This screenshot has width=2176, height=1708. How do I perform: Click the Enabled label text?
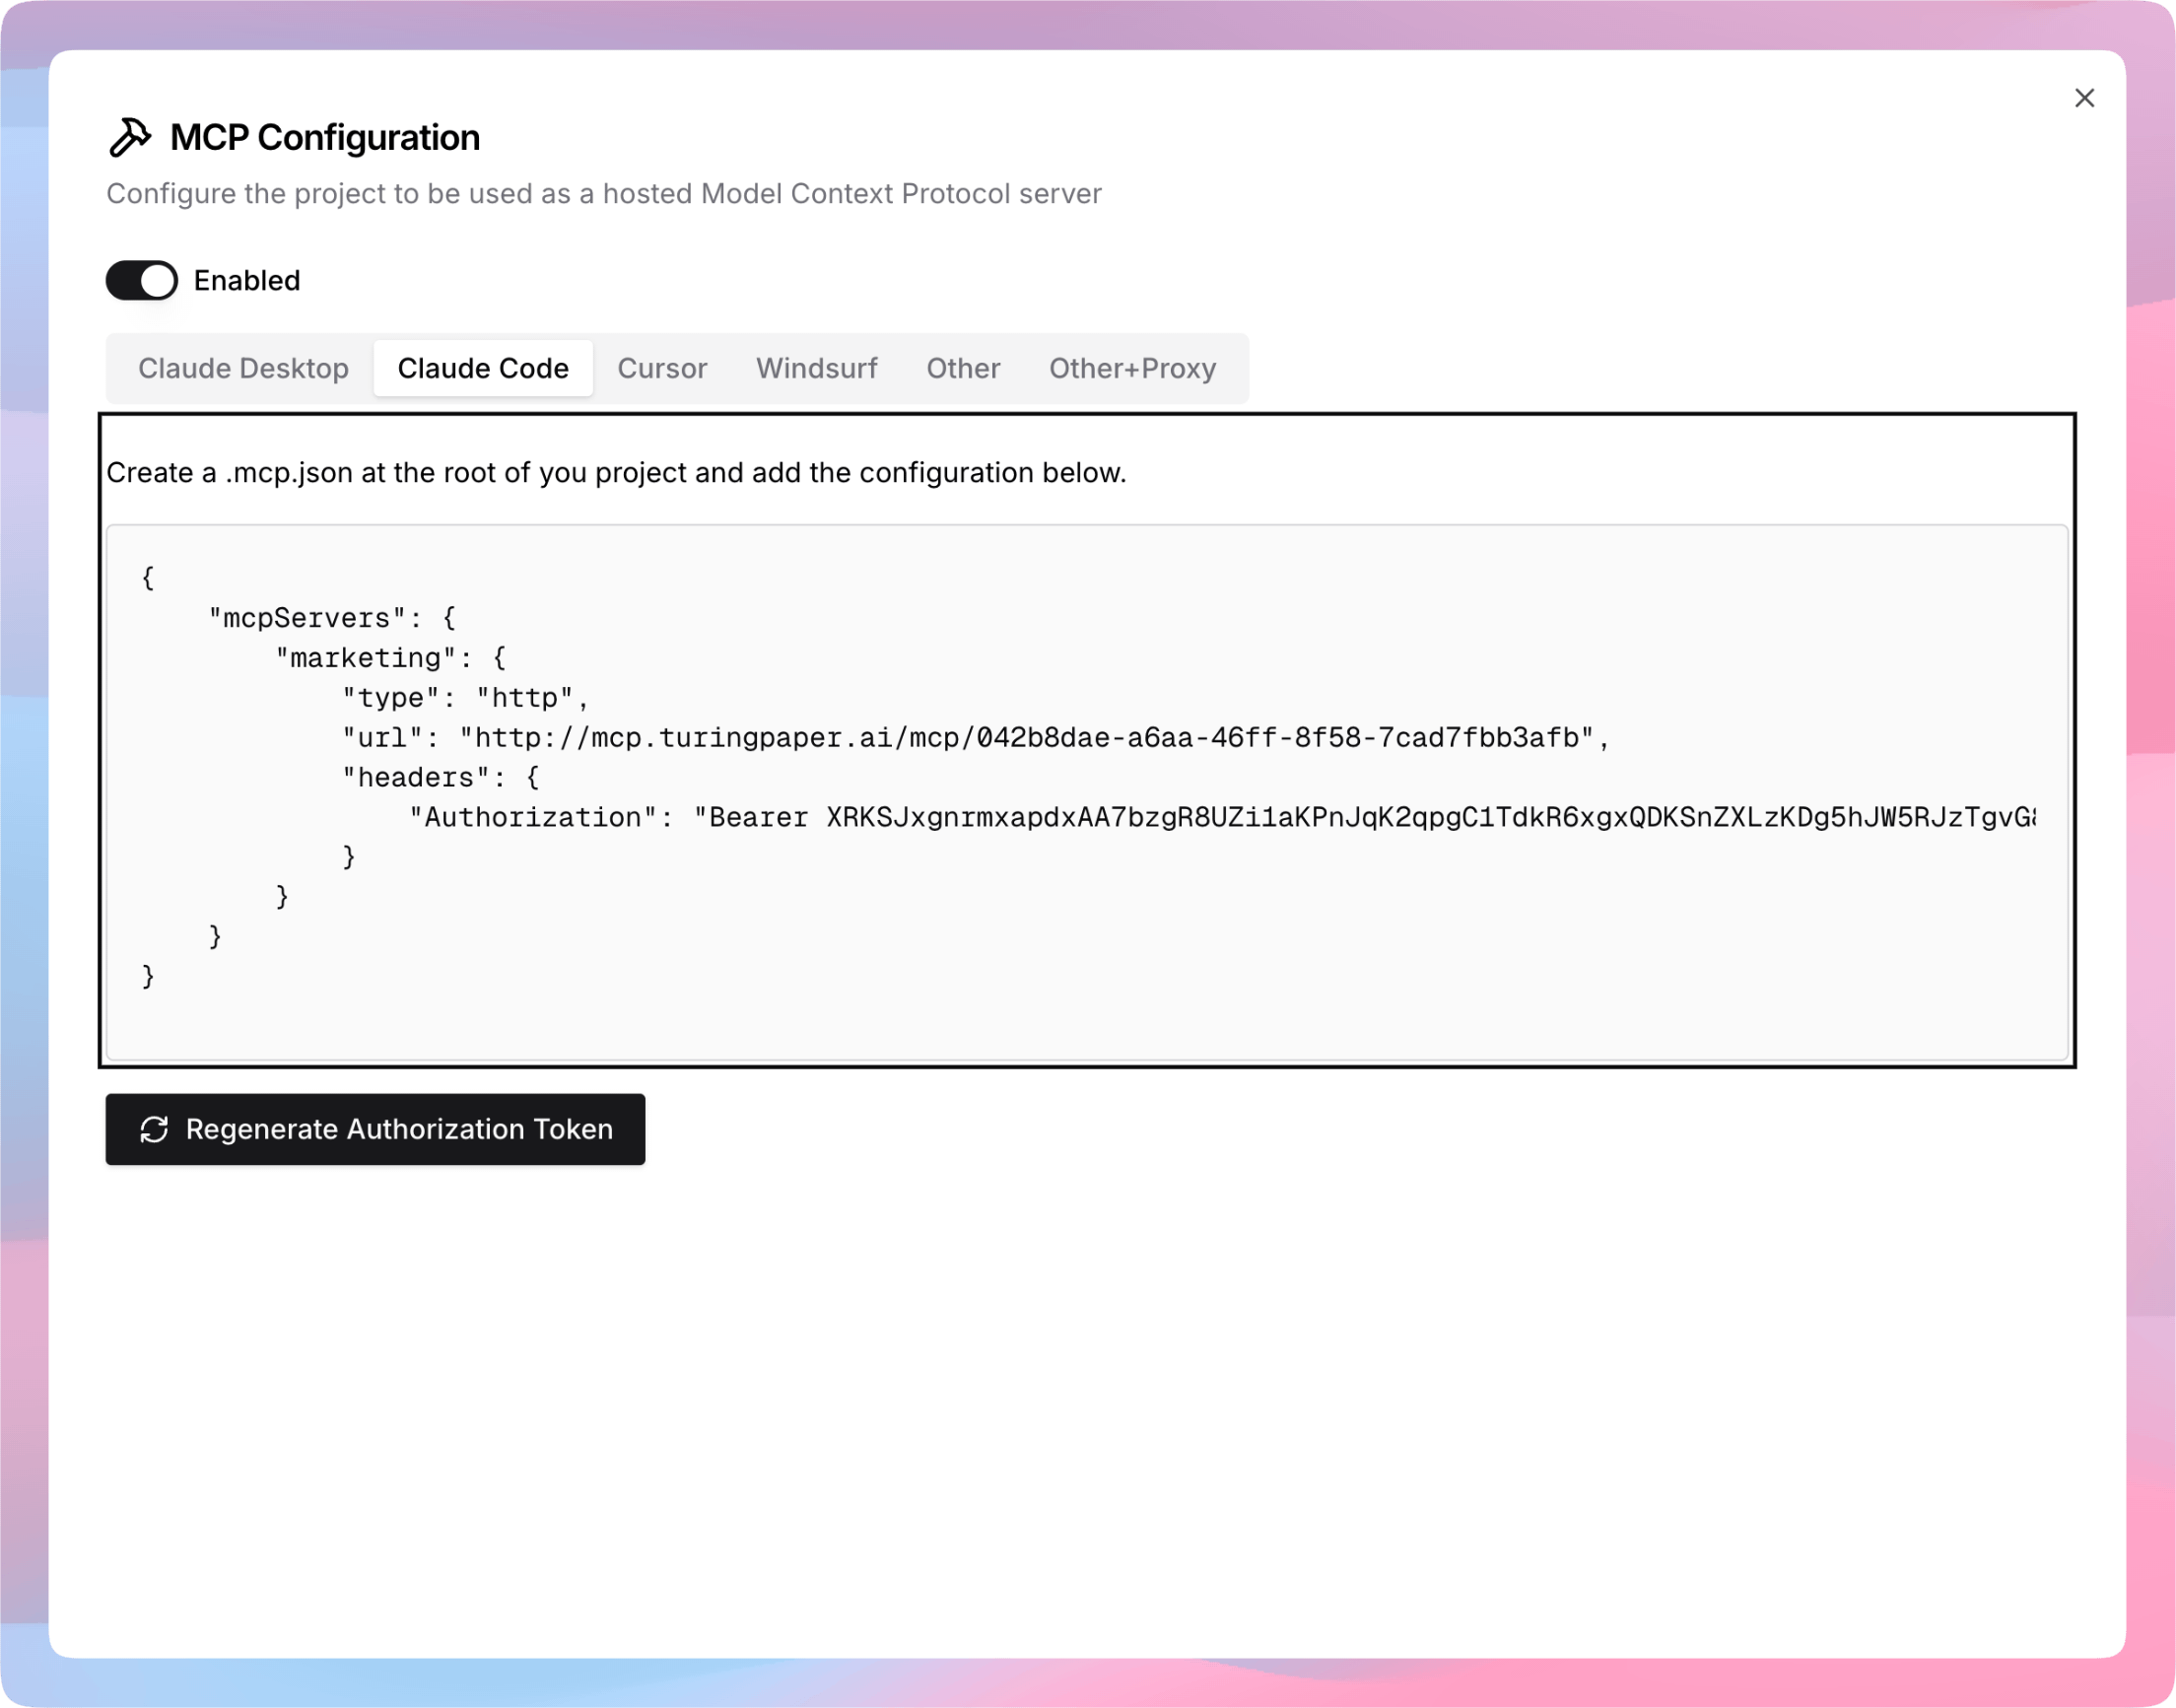[x=247, y=281]
